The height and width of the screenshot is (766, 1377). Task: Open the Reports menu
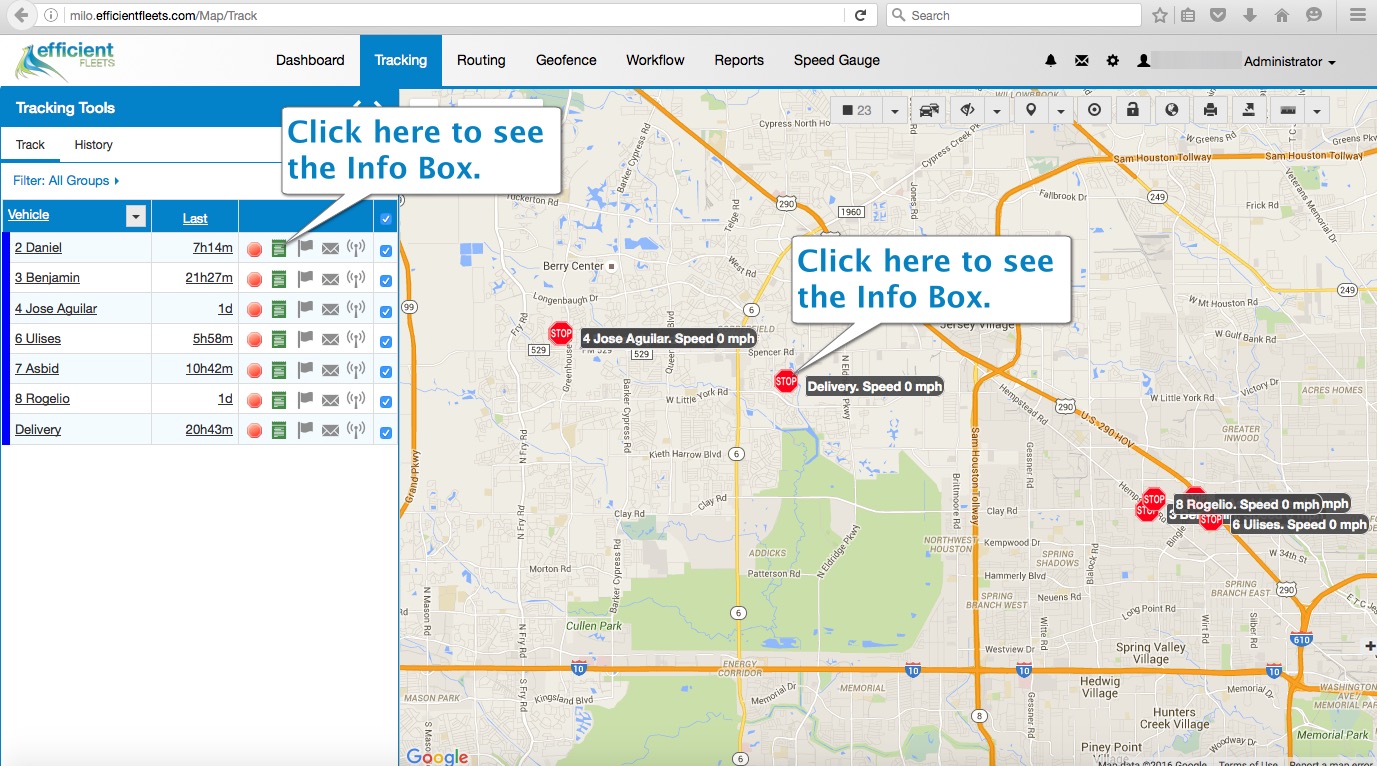point(739,60)
